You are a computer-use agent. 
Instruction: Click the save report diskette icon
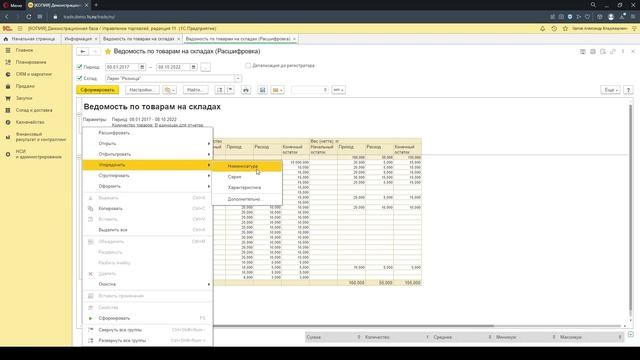coord(262,90)
